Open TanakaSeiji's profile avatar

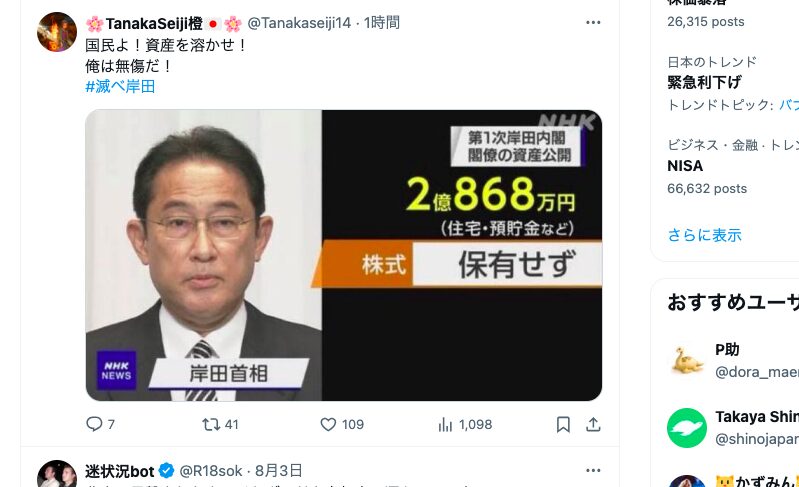(x=57, y=32)
